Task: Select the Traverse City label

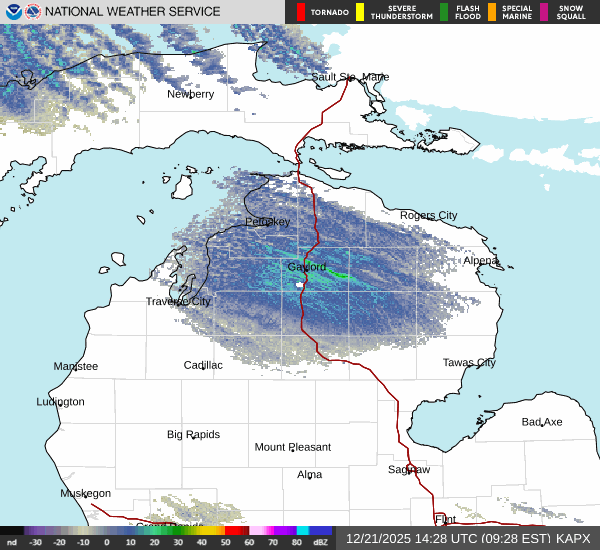Action: pyautogui.click(x=178, y=301)
